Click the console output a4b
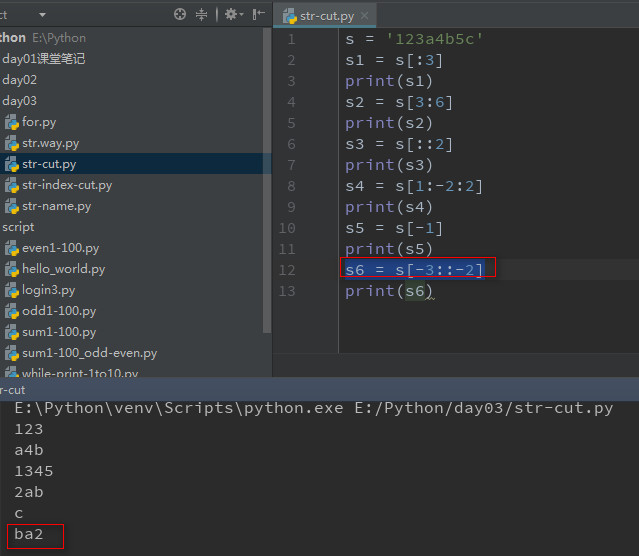Image resolution: width=639 pixels, height=556 pixels. (x=29, y=450)
